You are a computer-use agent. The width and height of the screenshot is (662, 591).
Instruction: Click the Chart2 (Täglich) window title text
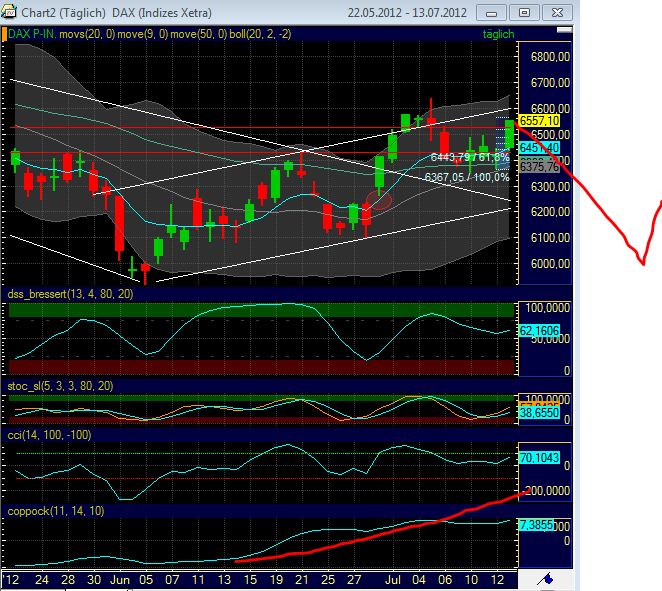[63, 13]
